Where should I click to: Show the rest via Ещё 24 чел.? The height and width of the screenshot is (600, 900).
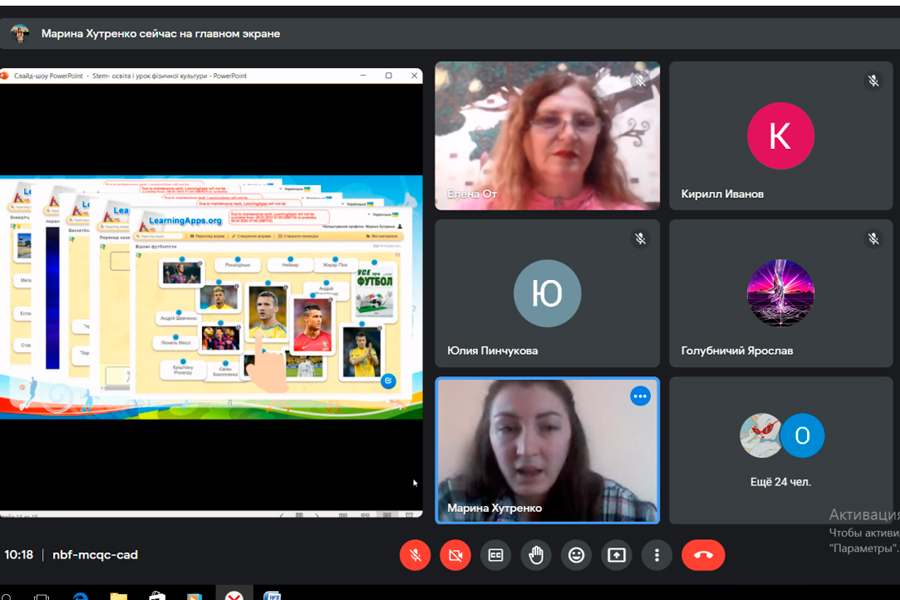point(781,482)
